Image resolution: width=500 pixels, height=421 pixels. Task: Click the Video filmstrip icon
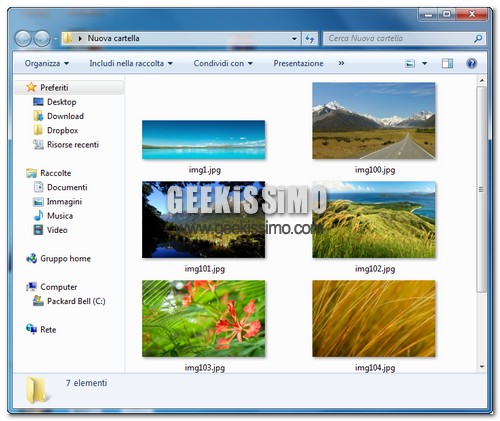pyautogui.click(x=38, y=230)
